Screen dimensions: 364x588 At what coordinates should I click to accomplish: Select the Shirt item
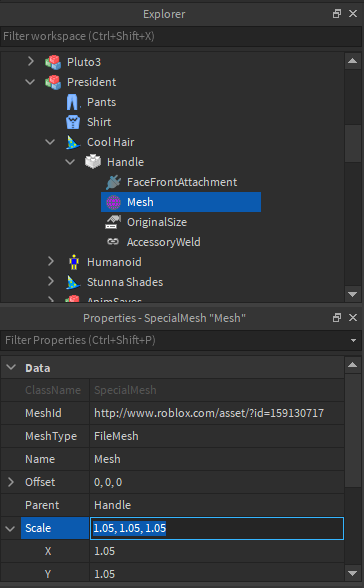pos(99,122)
